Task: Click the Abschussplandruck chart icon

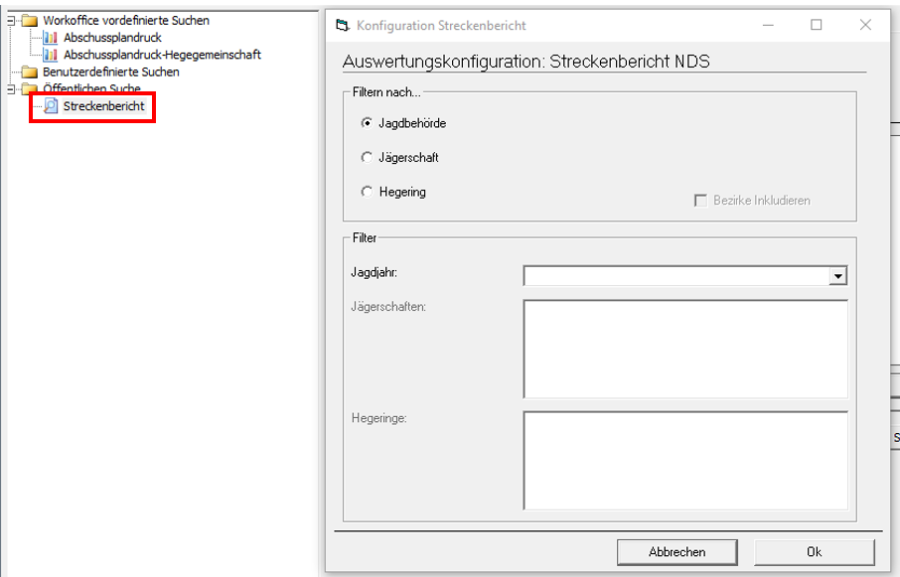Action: point(51,38)
